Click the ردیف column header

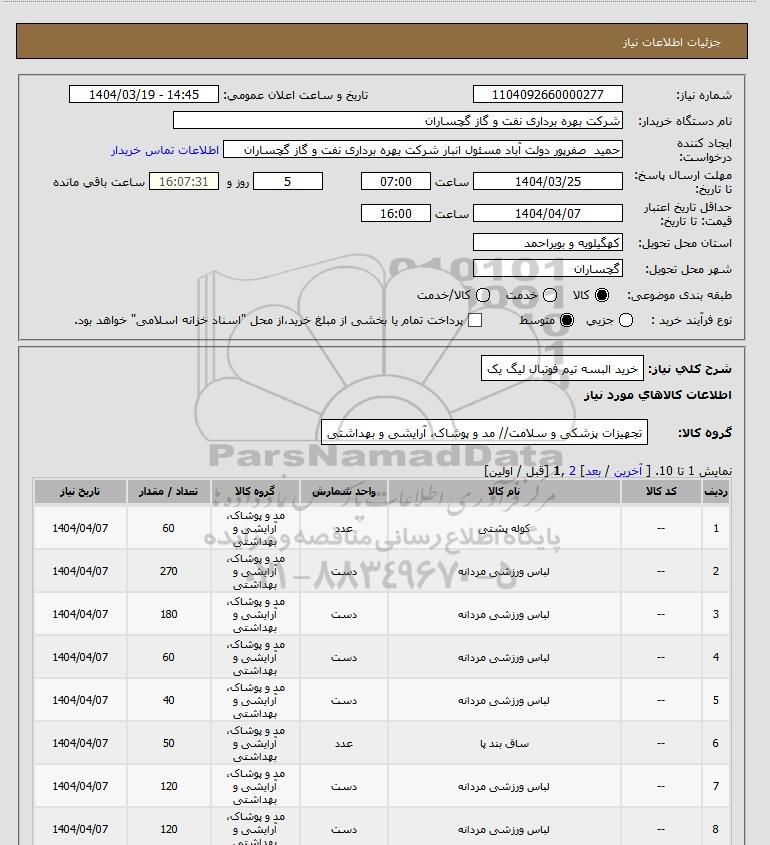click(x=716, y=491)
